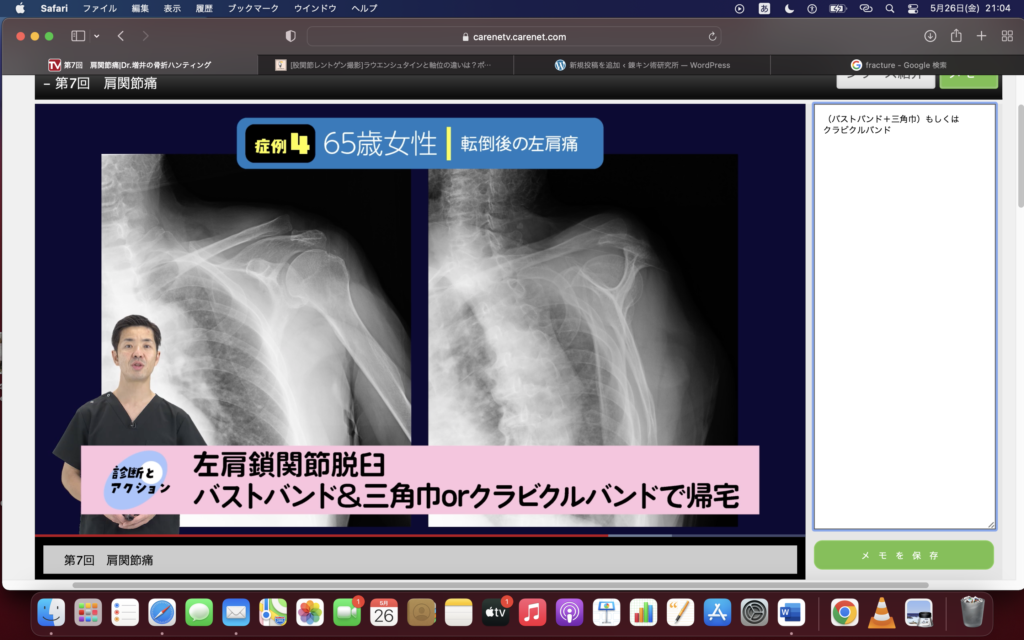The height and width of the screenshot is (640, 1024).
Task: Open the sidebar tab group dropdown arrow
Action: 96,36
